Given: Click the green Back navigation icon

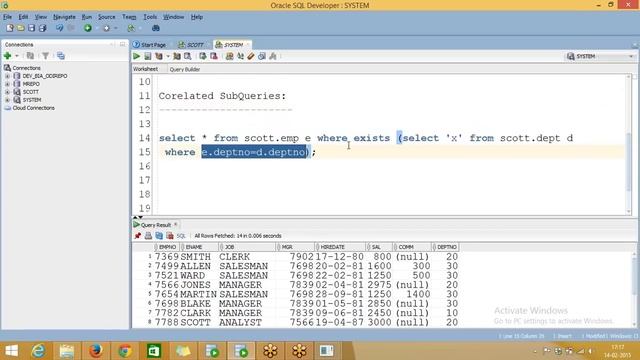Looking at the screenshot, I should pos(87,28).
